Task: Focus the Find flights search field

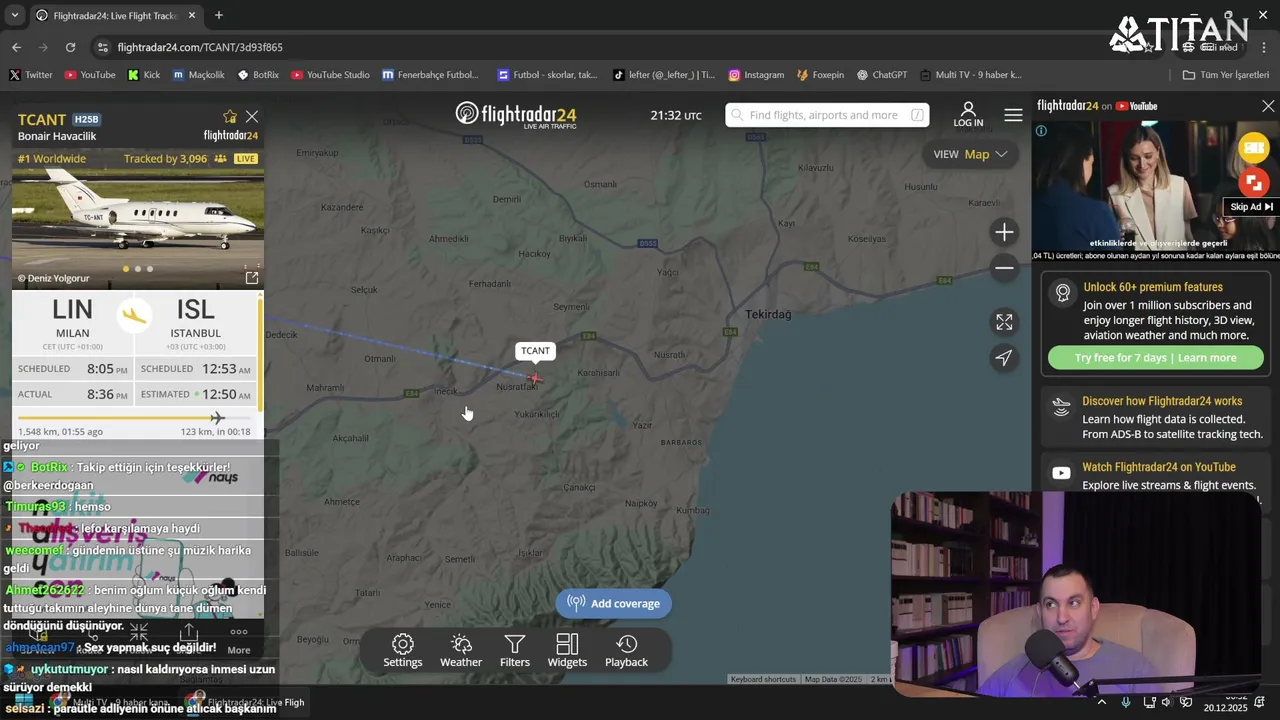Action: [x=827, y=115]
